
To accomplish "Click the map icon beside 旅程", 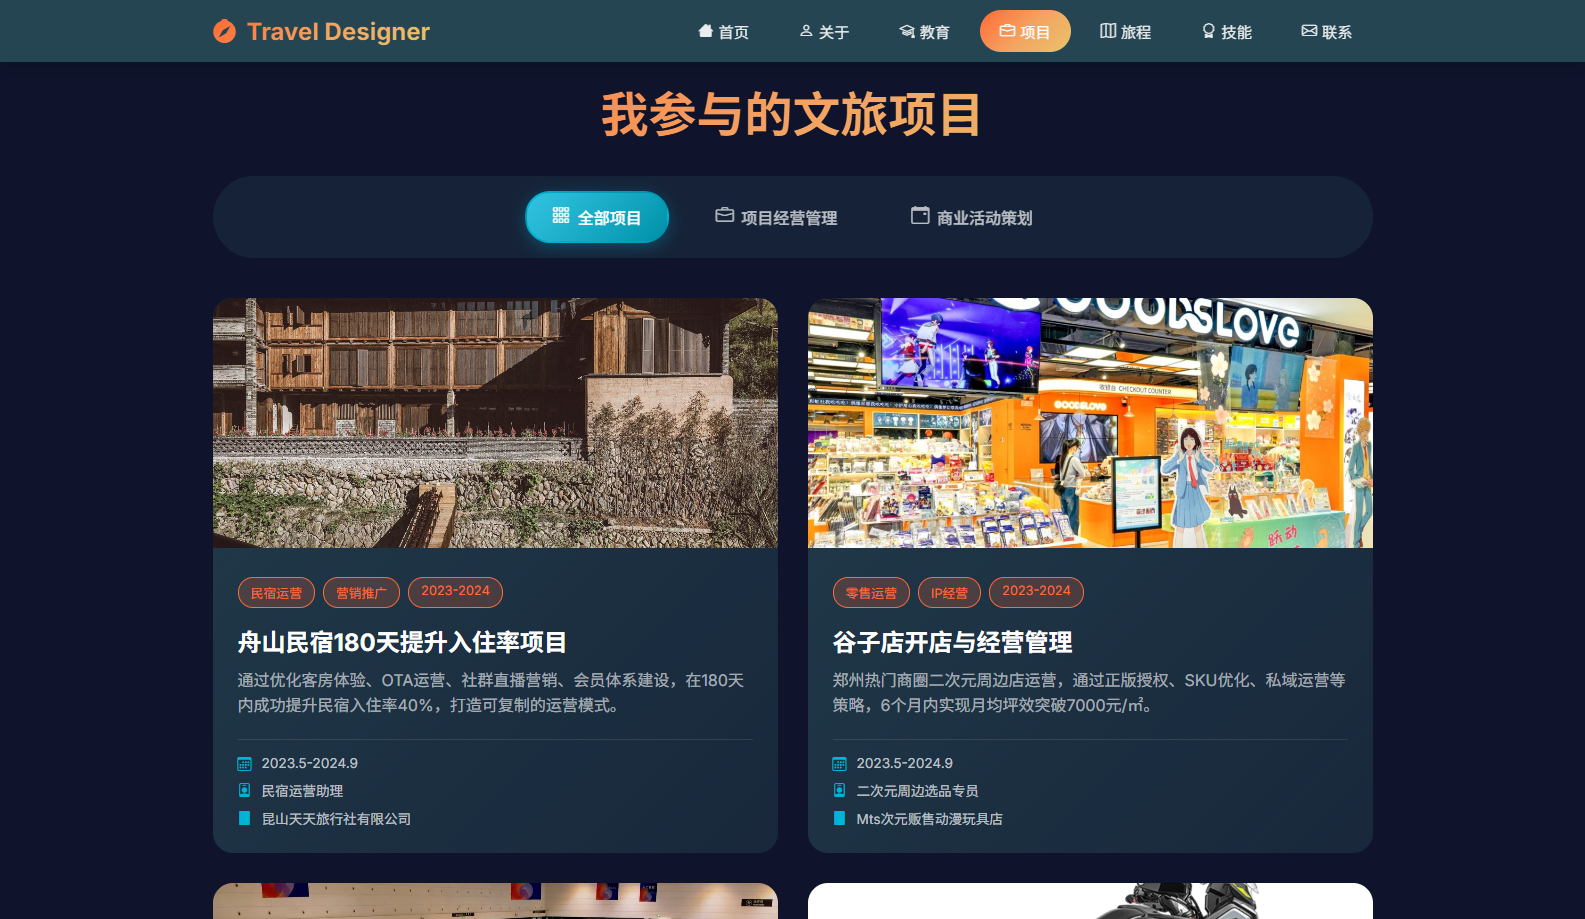I will 1108,31.
